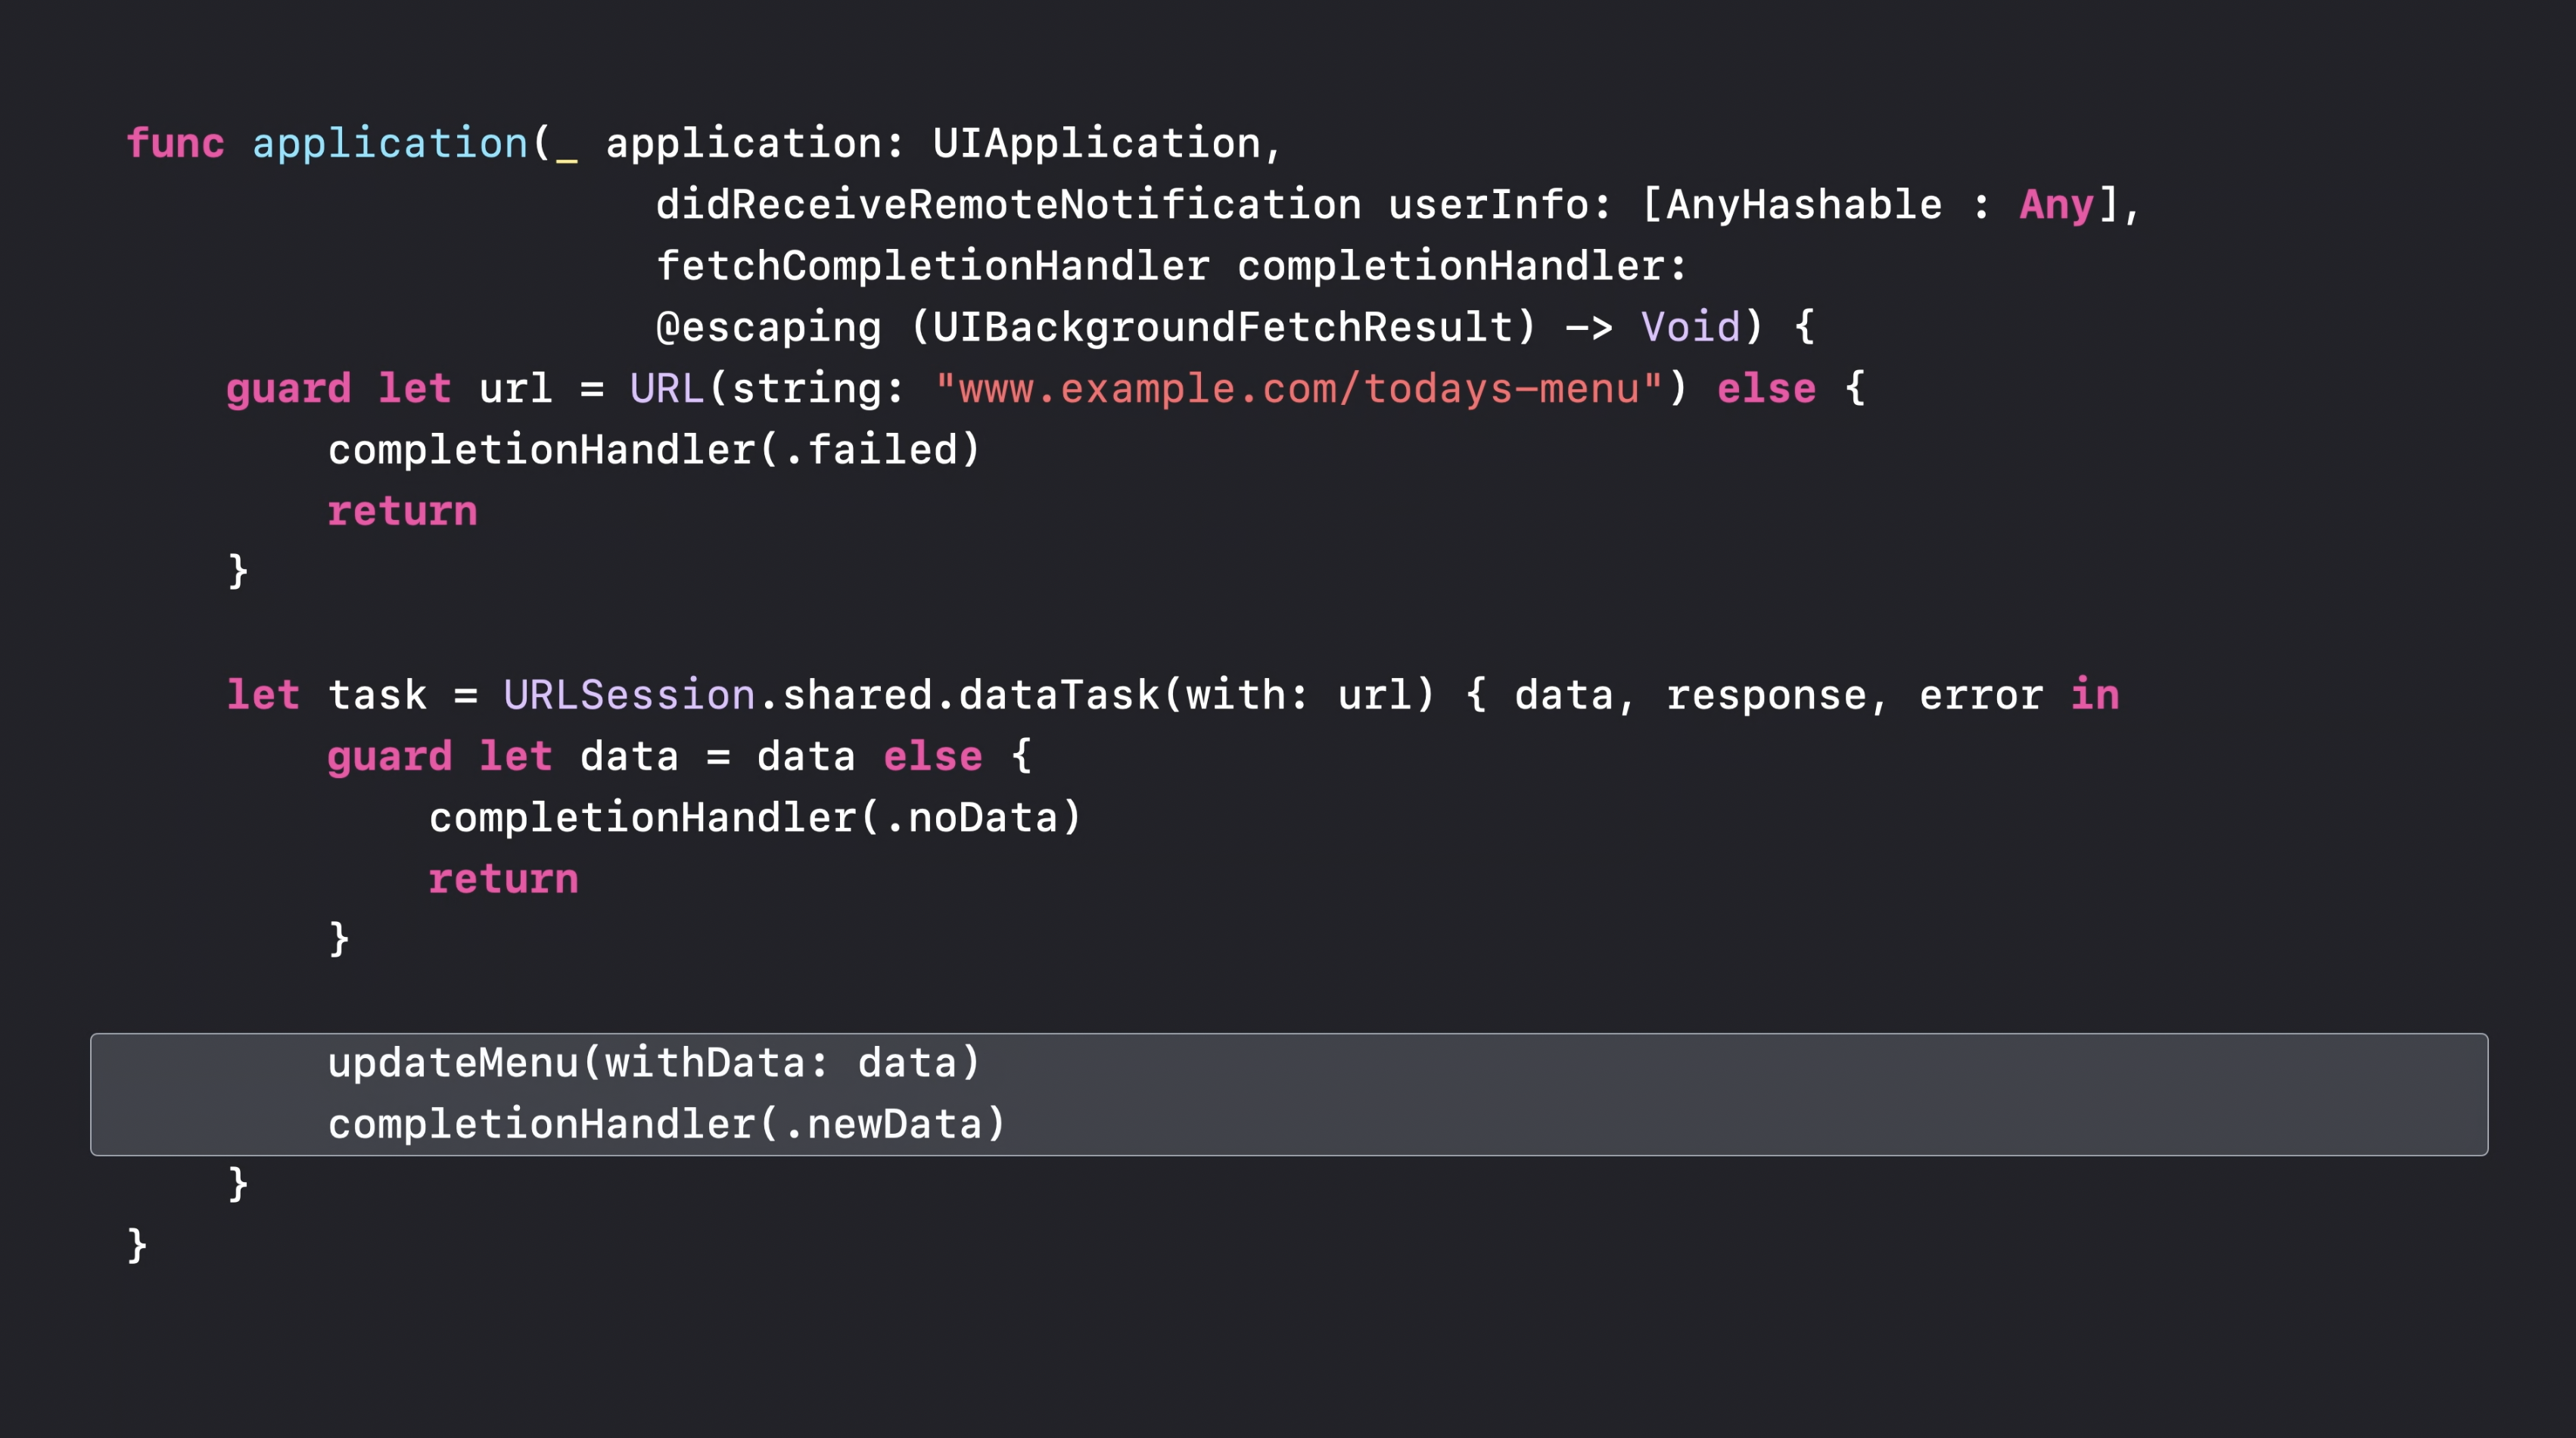This screenshot has width=2576, height=1438.
Task: Click the pink Any keyword
Action: pyautogui.click(x=2056, y=206)
